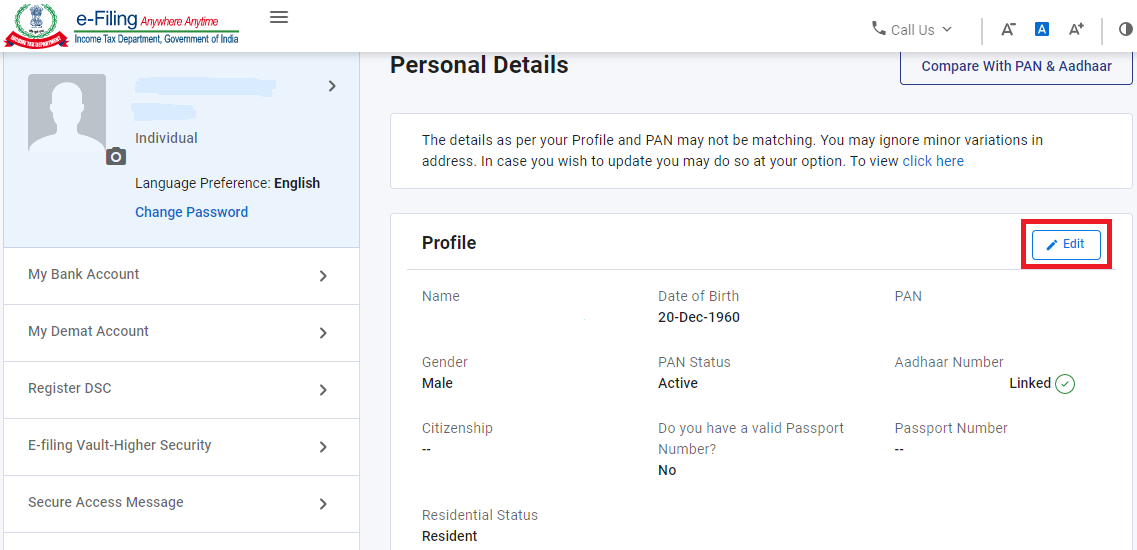Click the camera icon to change photo
This screenshot has width=1137, height=550.
pyautogui.click(x=116, y=156)
